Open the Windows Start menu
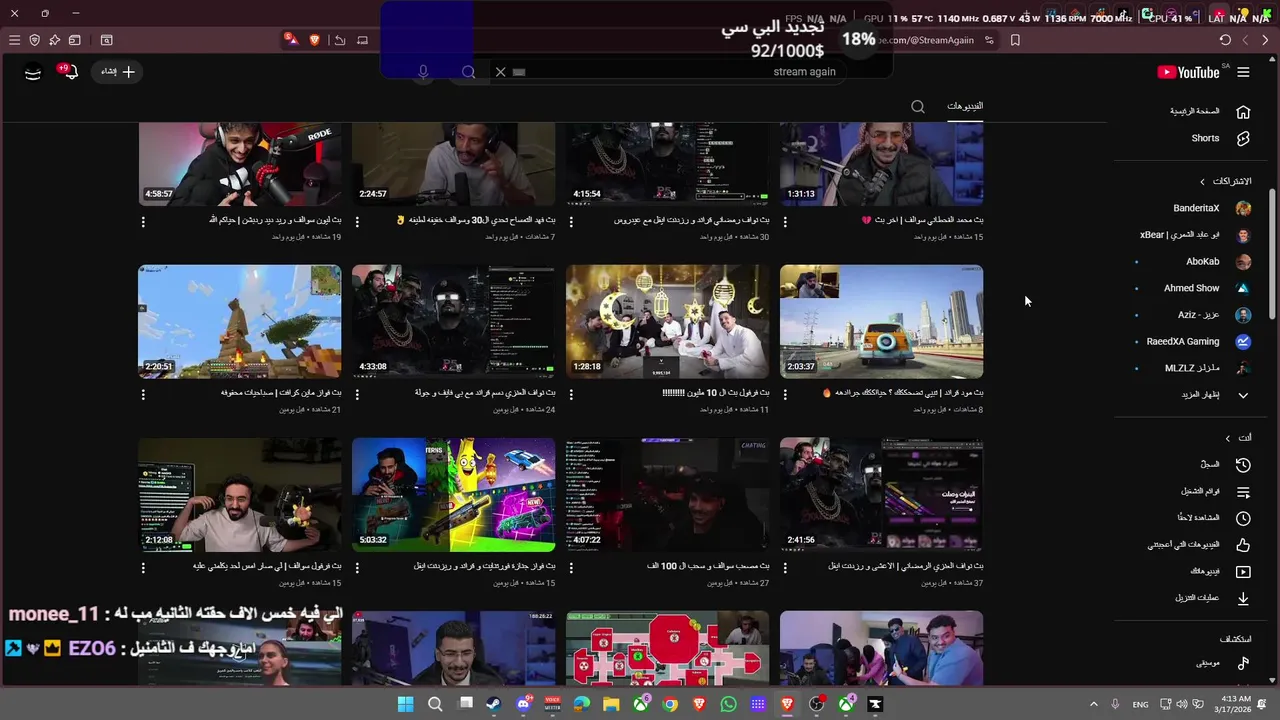 point(405,704)
